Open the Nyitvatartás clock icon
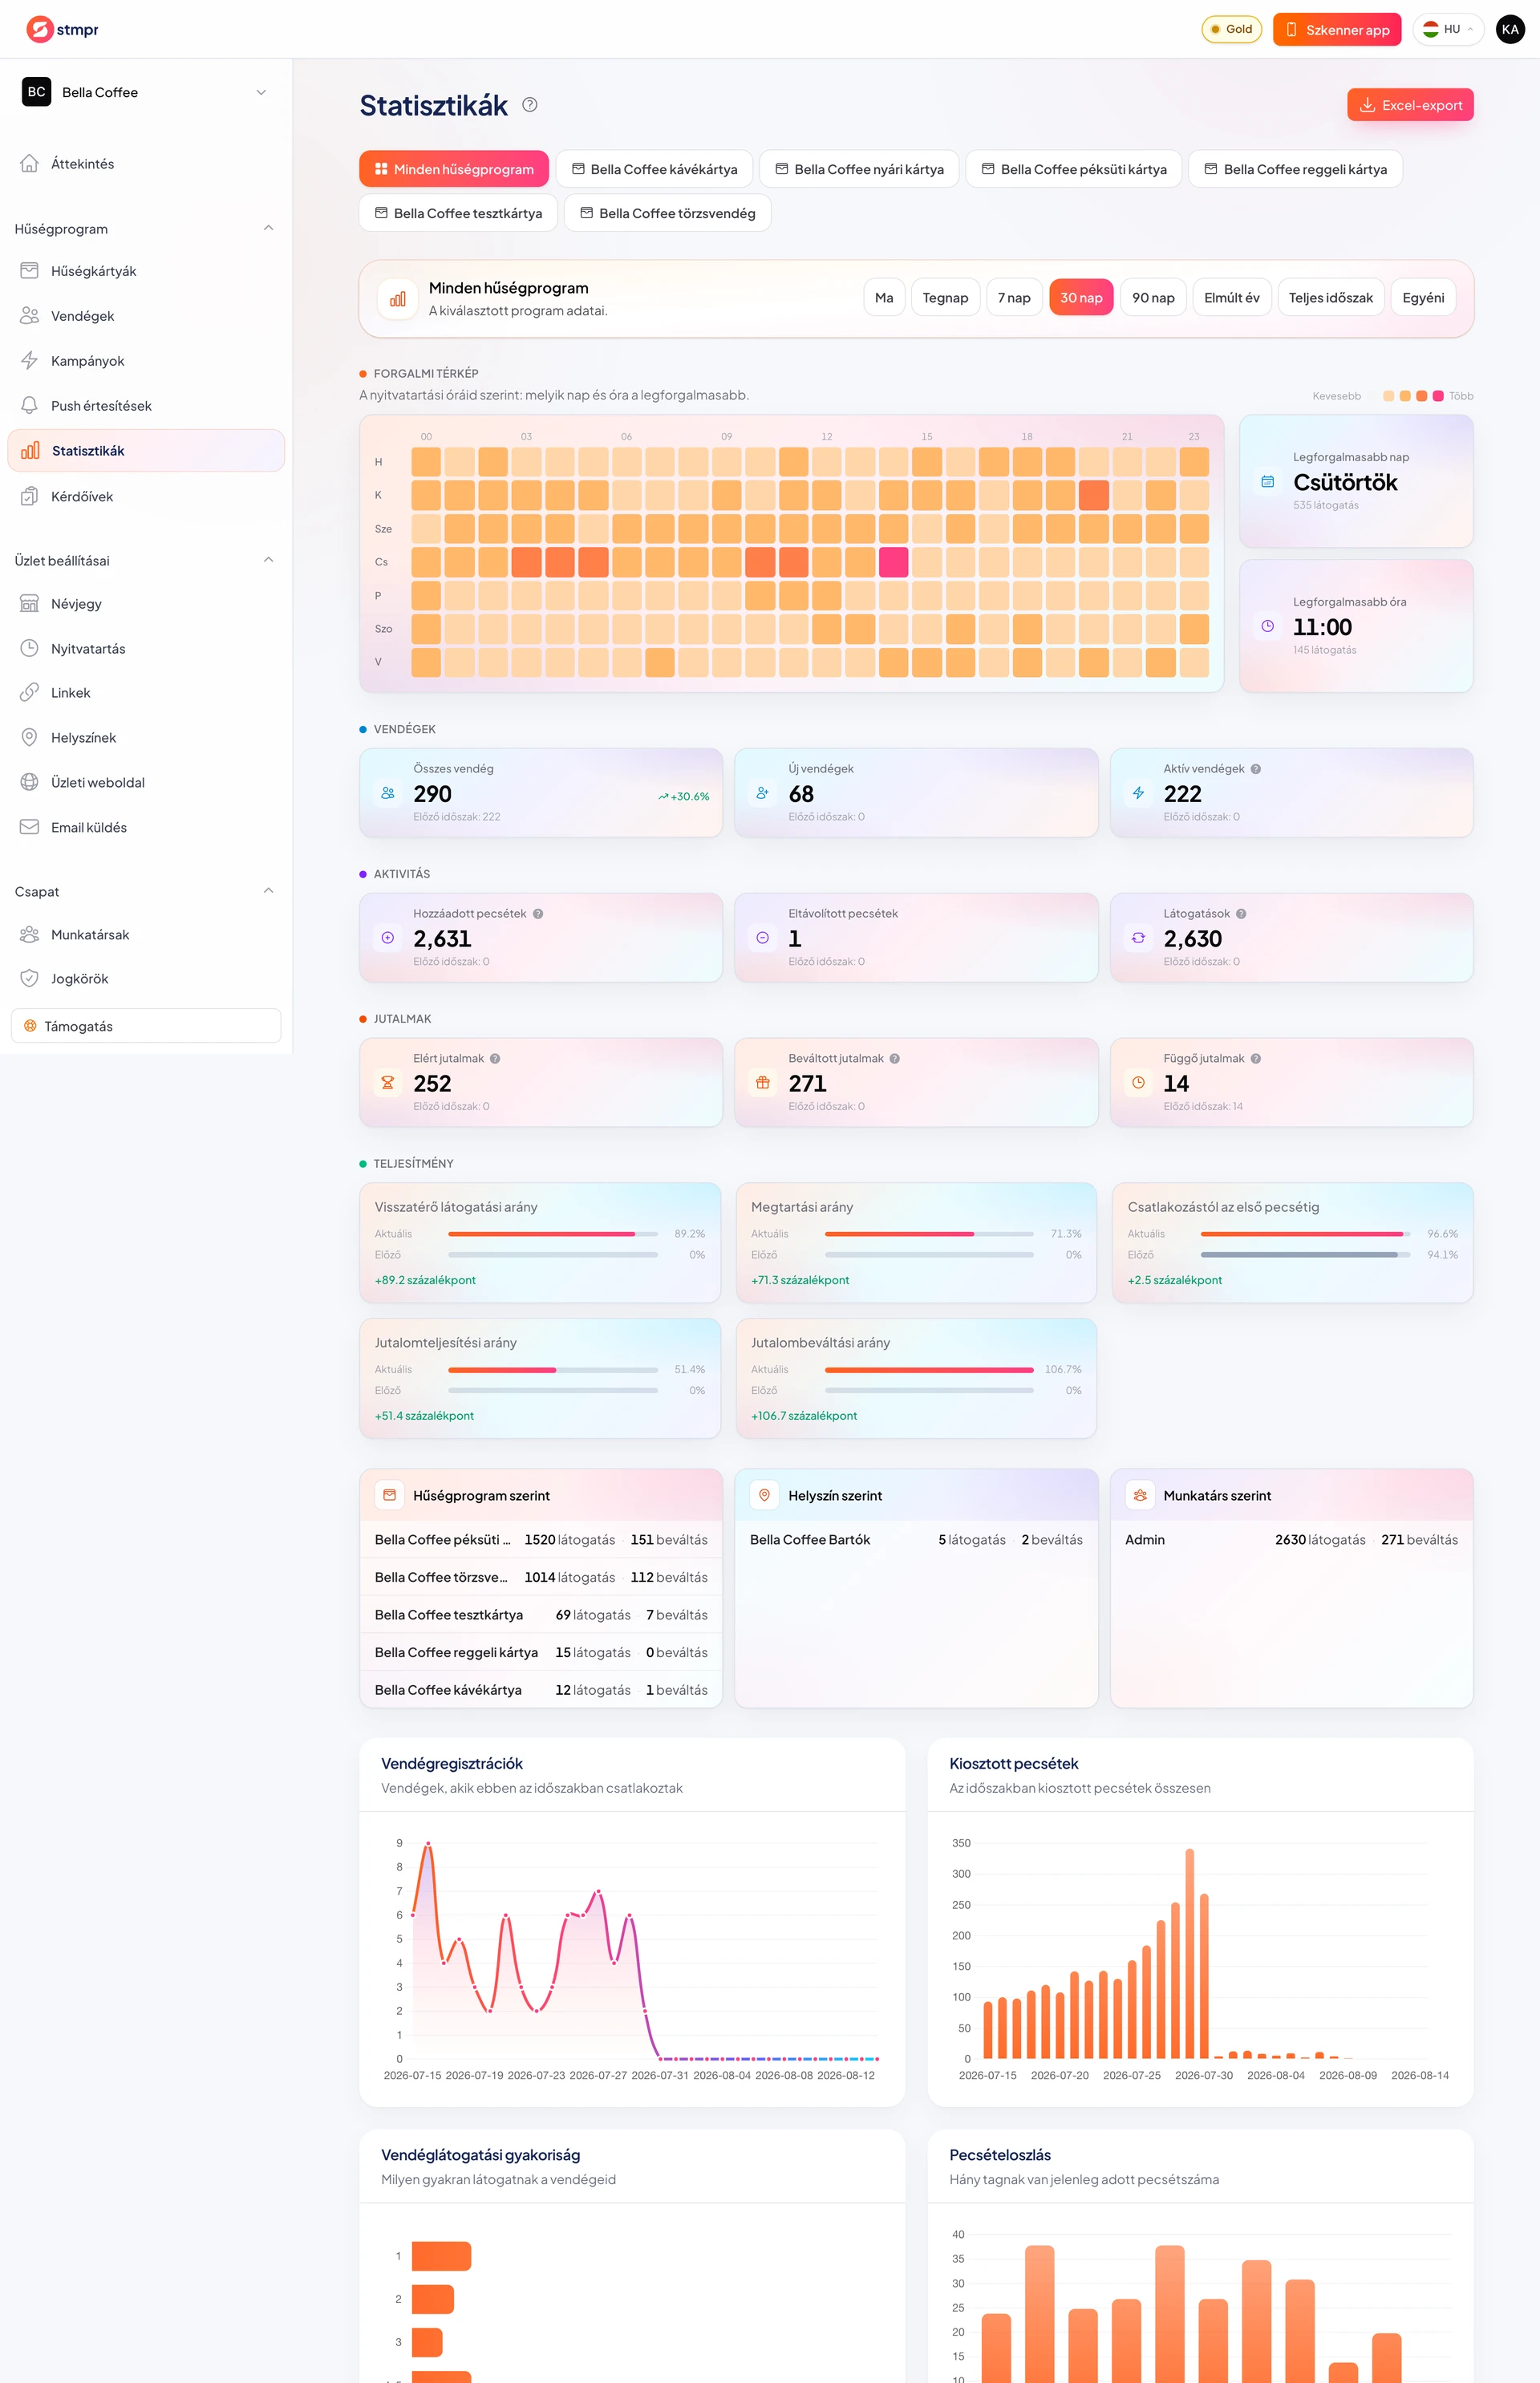Viewport: 1540px width, 2383px height. point(30,648)
